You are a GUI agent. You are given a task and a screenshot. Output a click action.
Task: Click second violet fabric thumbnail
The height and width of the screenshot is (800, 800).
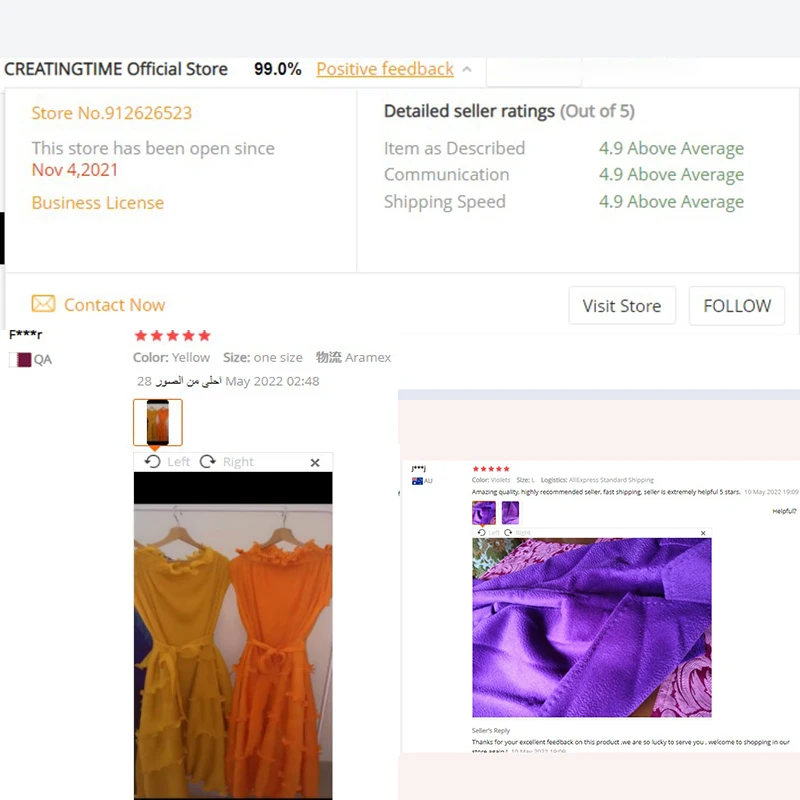click(x=510, y=512)
